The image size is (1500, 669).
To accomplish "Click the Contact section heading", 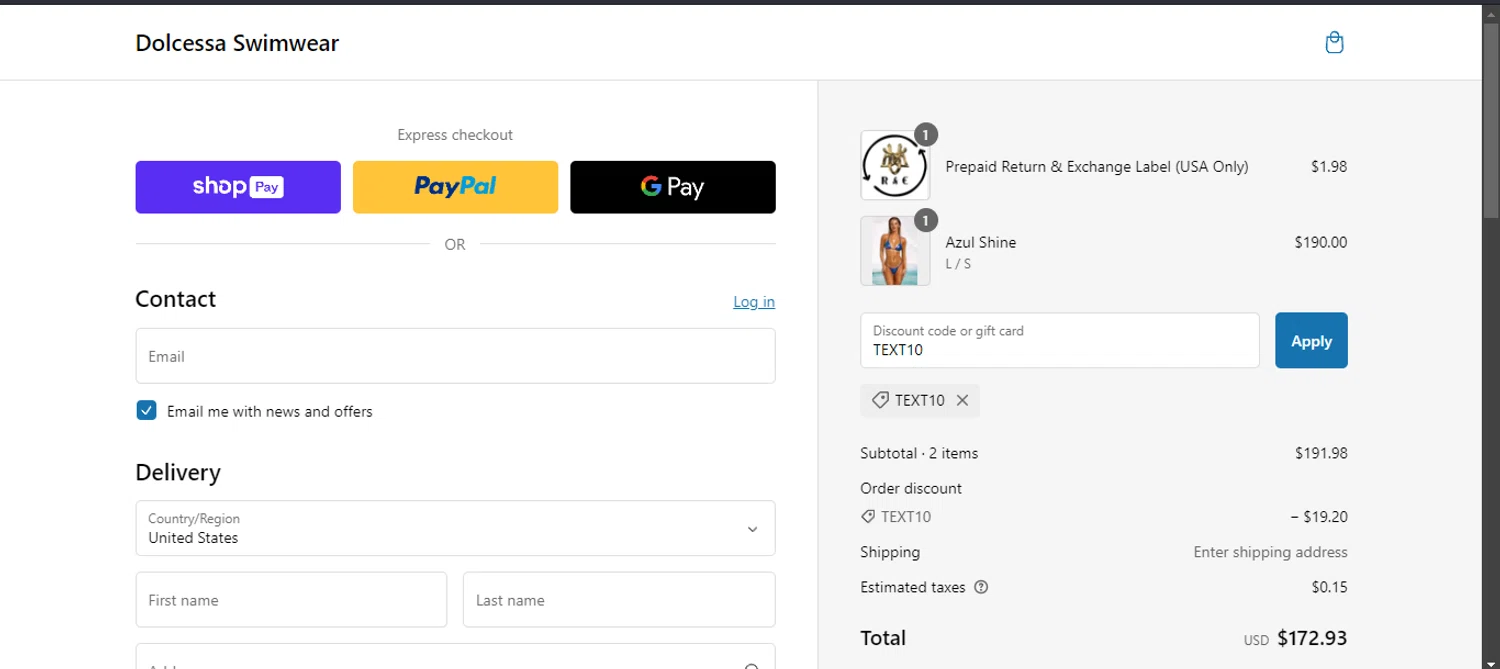I will point(175,299).
